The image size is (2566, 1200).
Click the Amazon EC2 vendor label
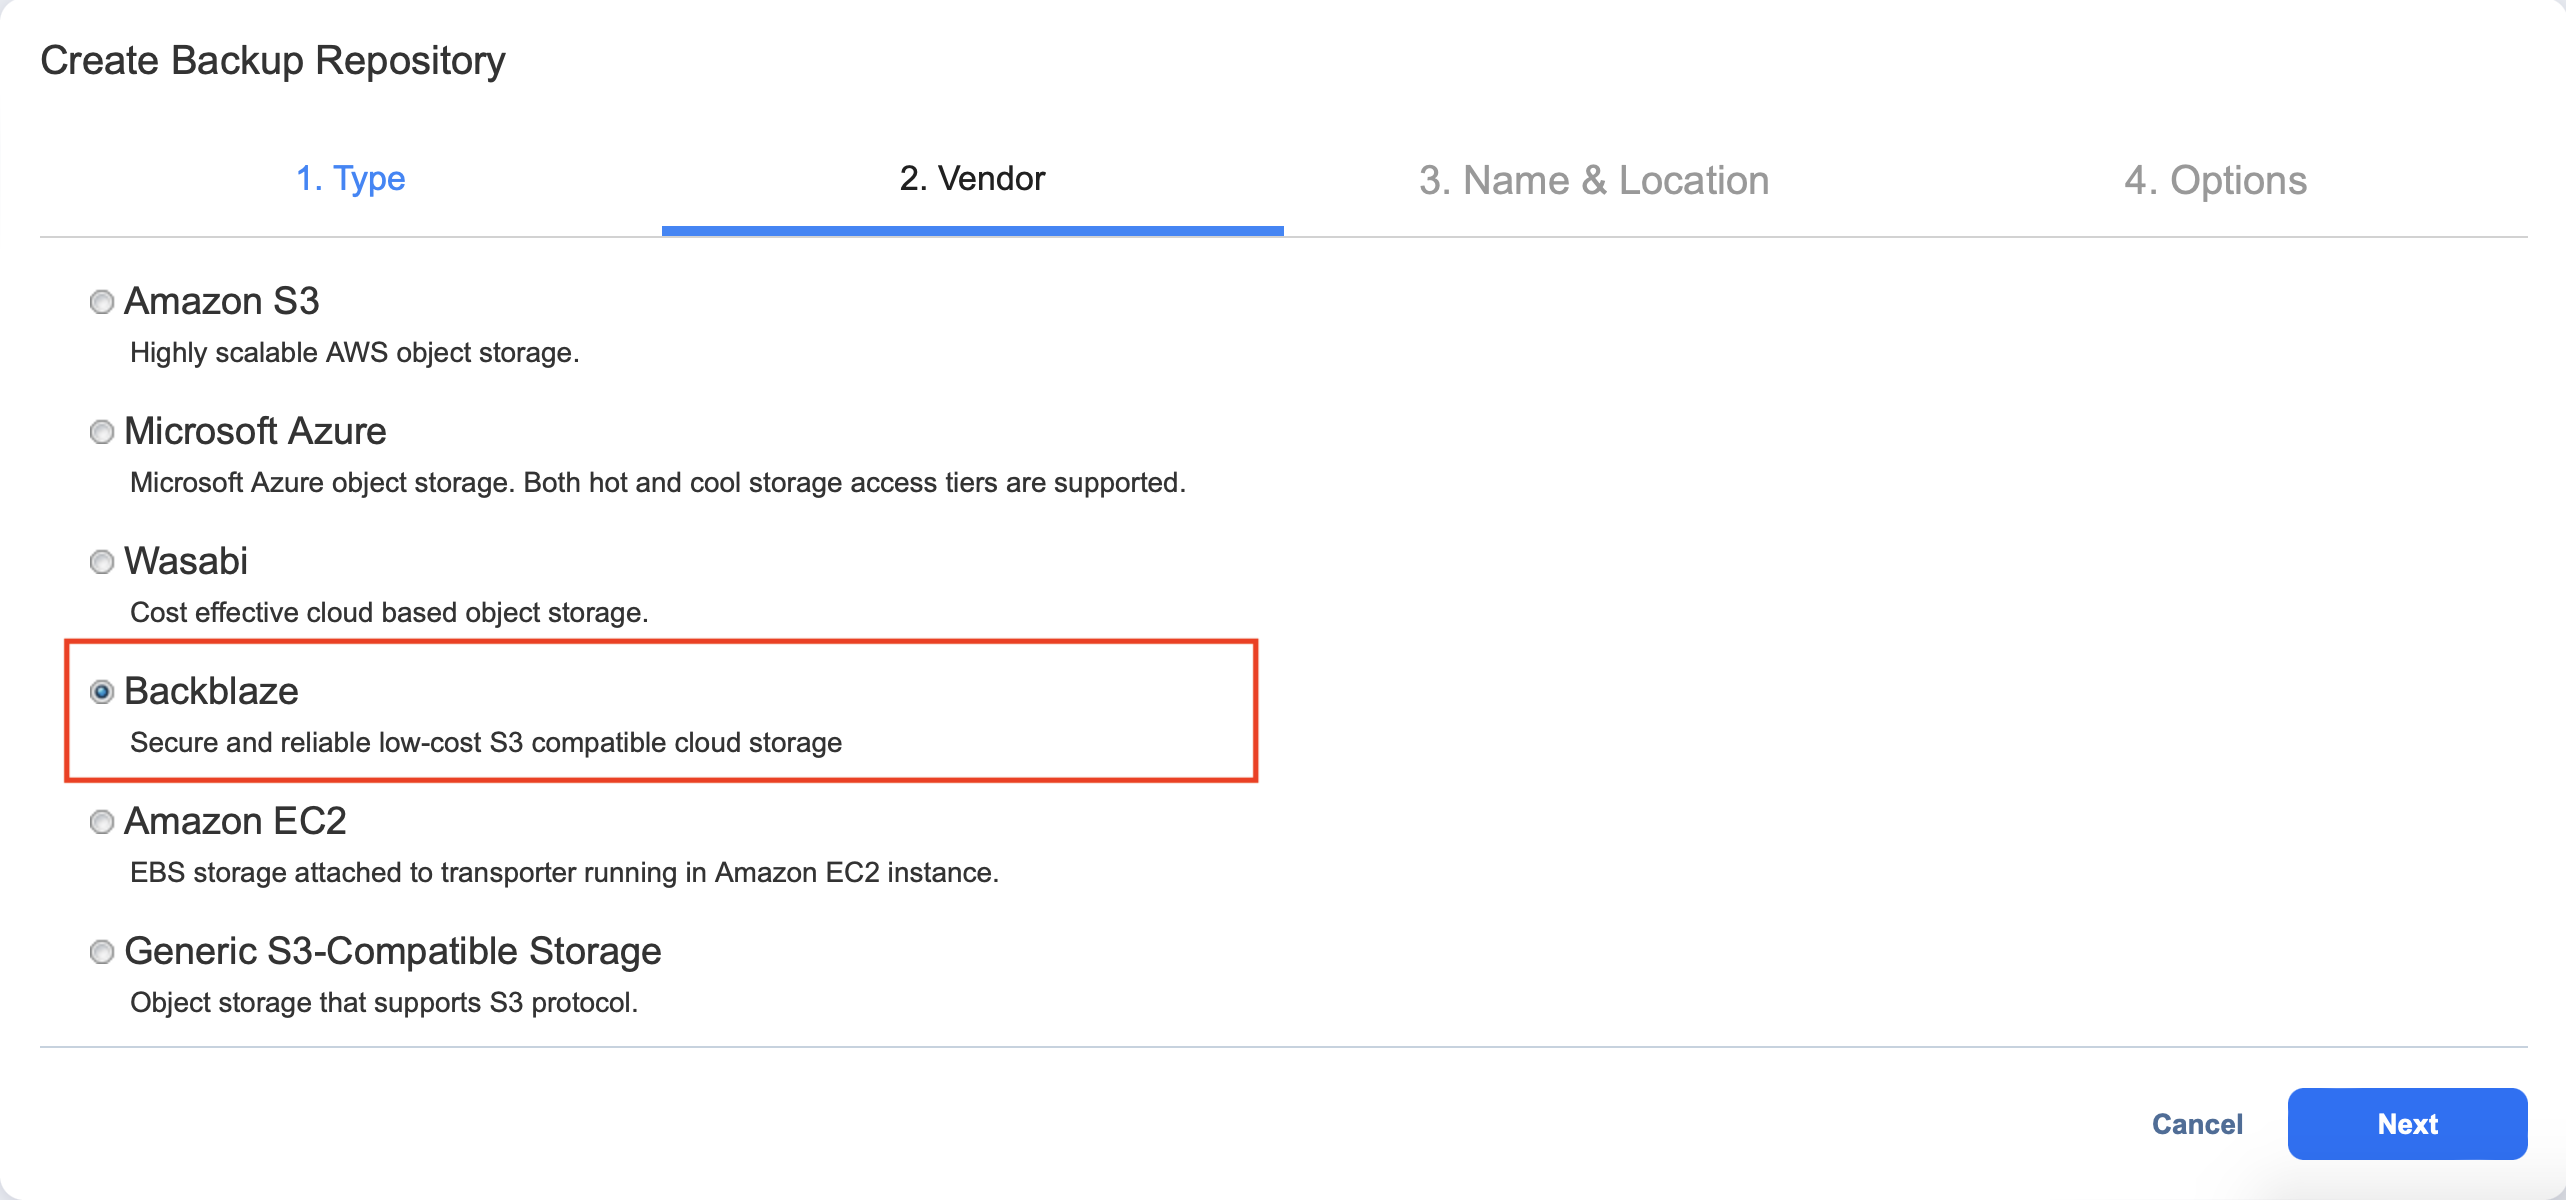click(235, 821)
